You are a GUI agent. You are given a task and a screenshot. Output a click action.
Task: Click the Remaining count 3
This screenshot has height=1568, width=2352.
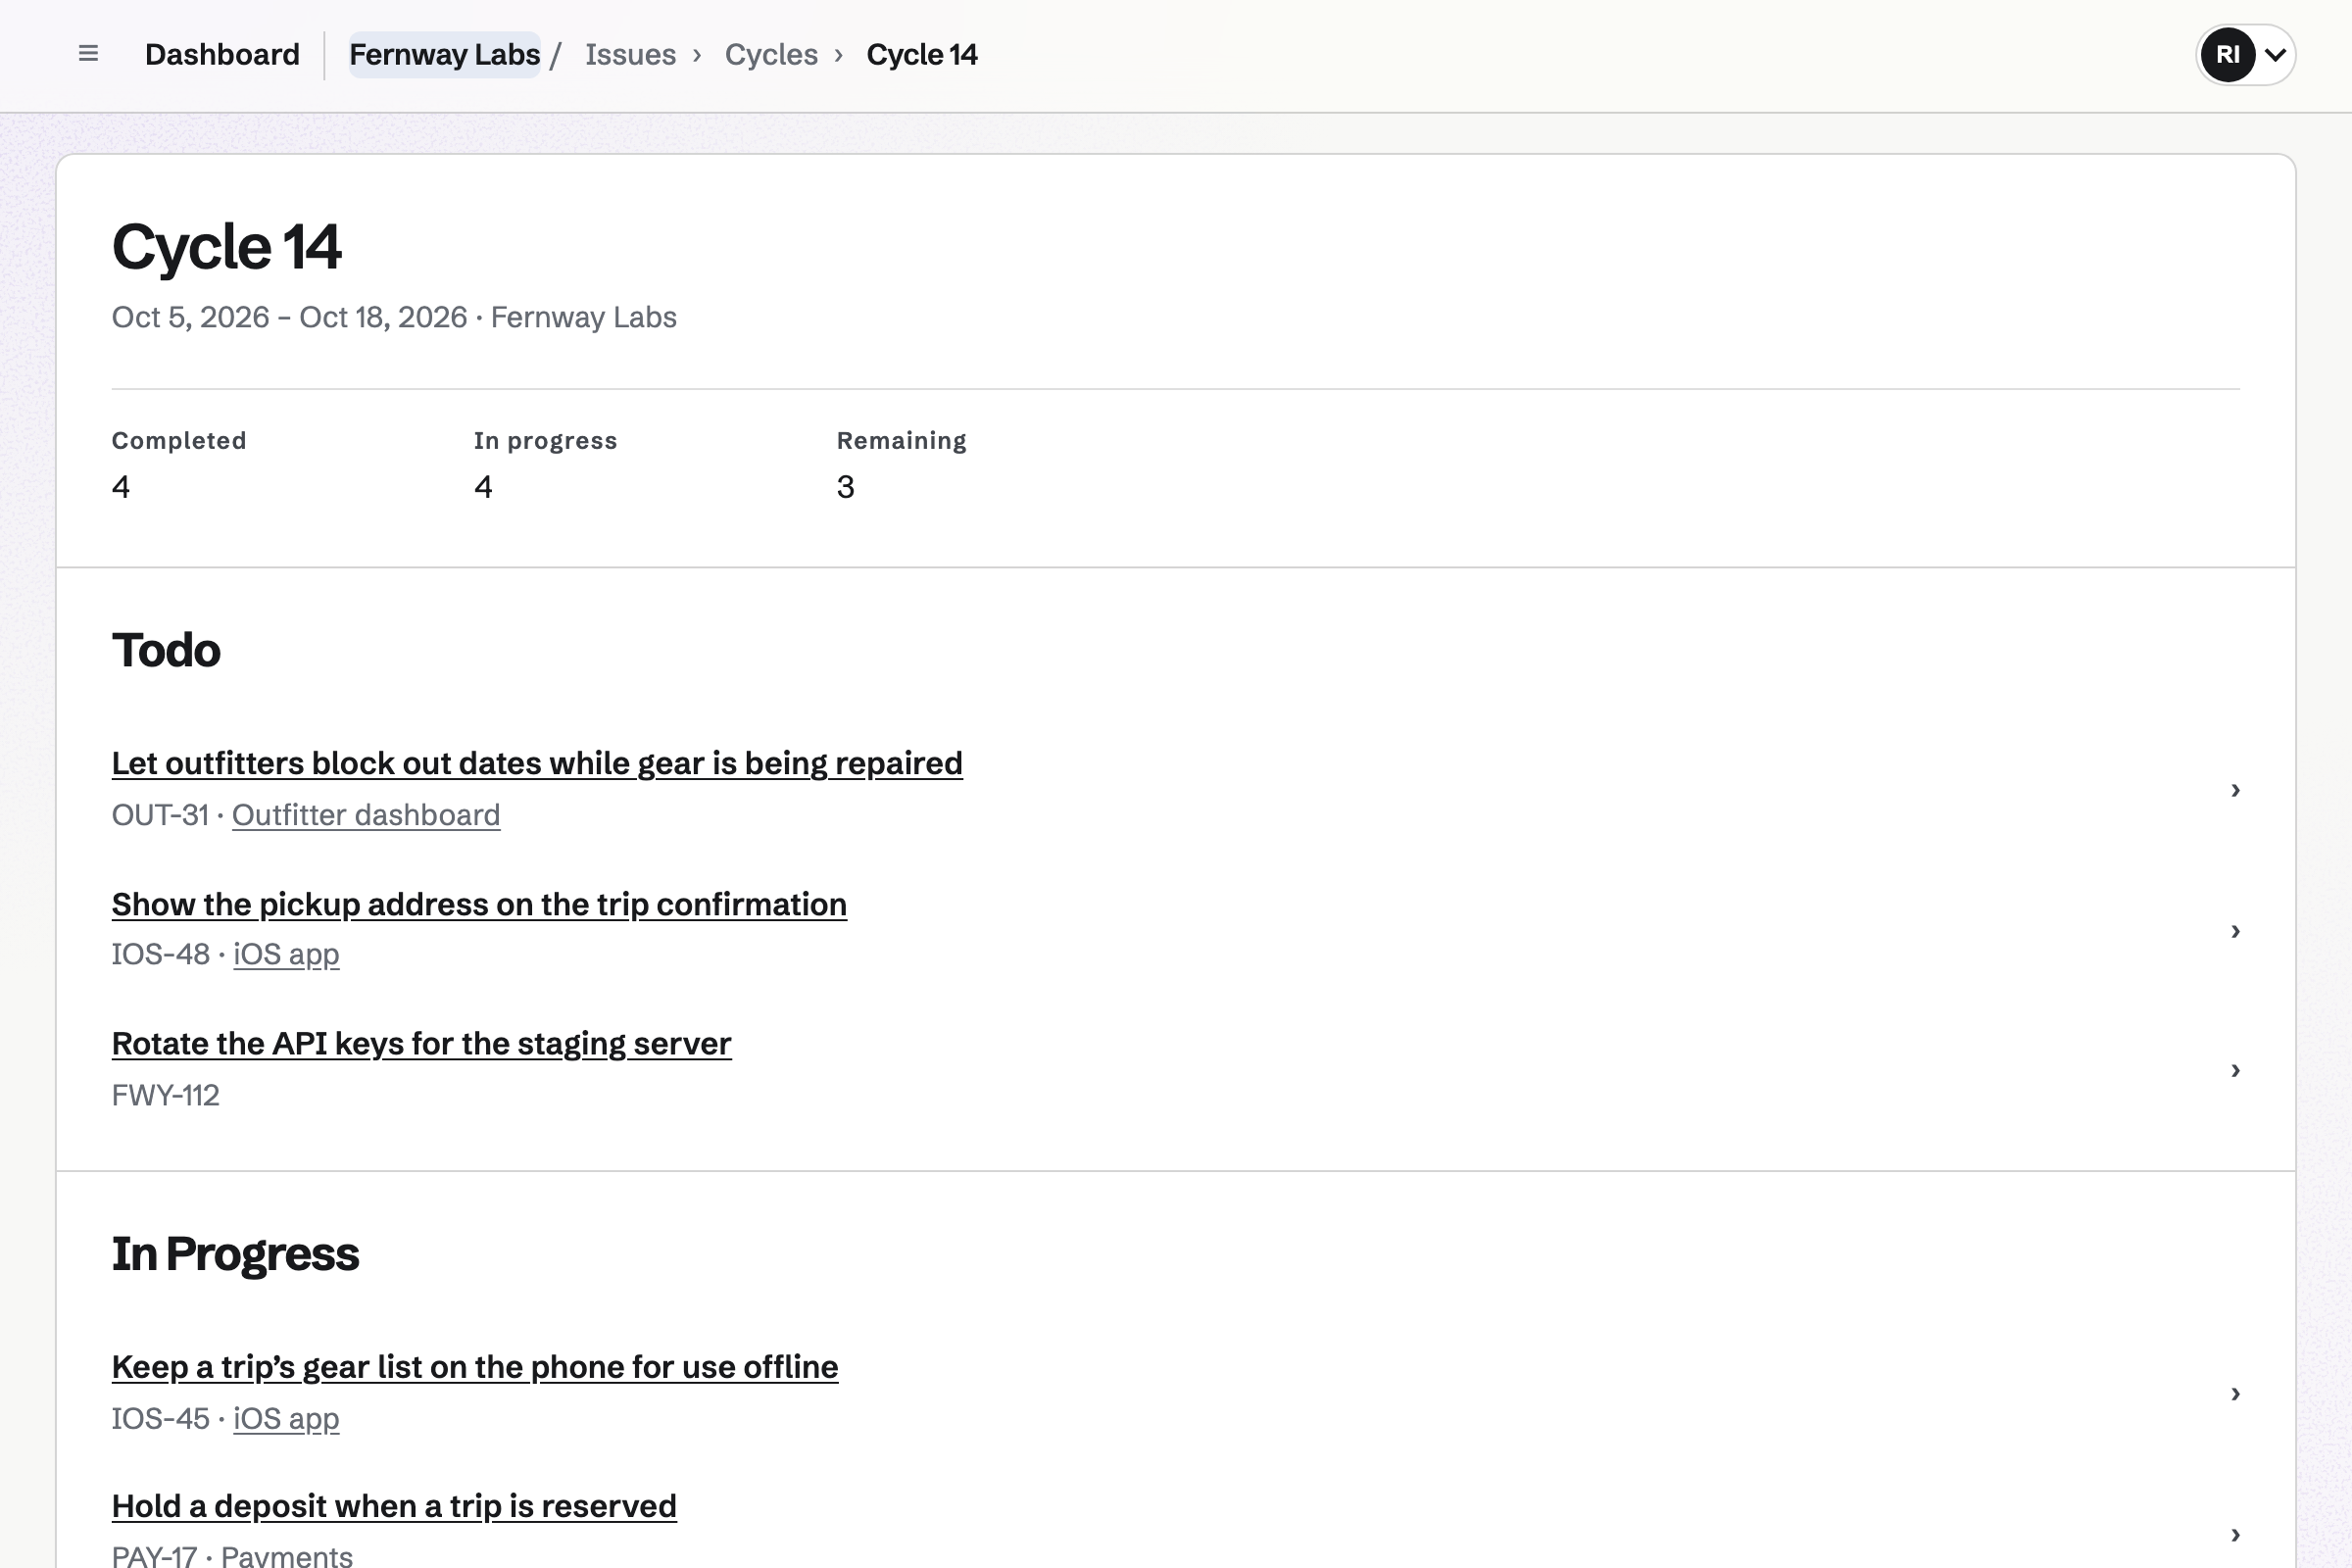(x=846, y=487)
